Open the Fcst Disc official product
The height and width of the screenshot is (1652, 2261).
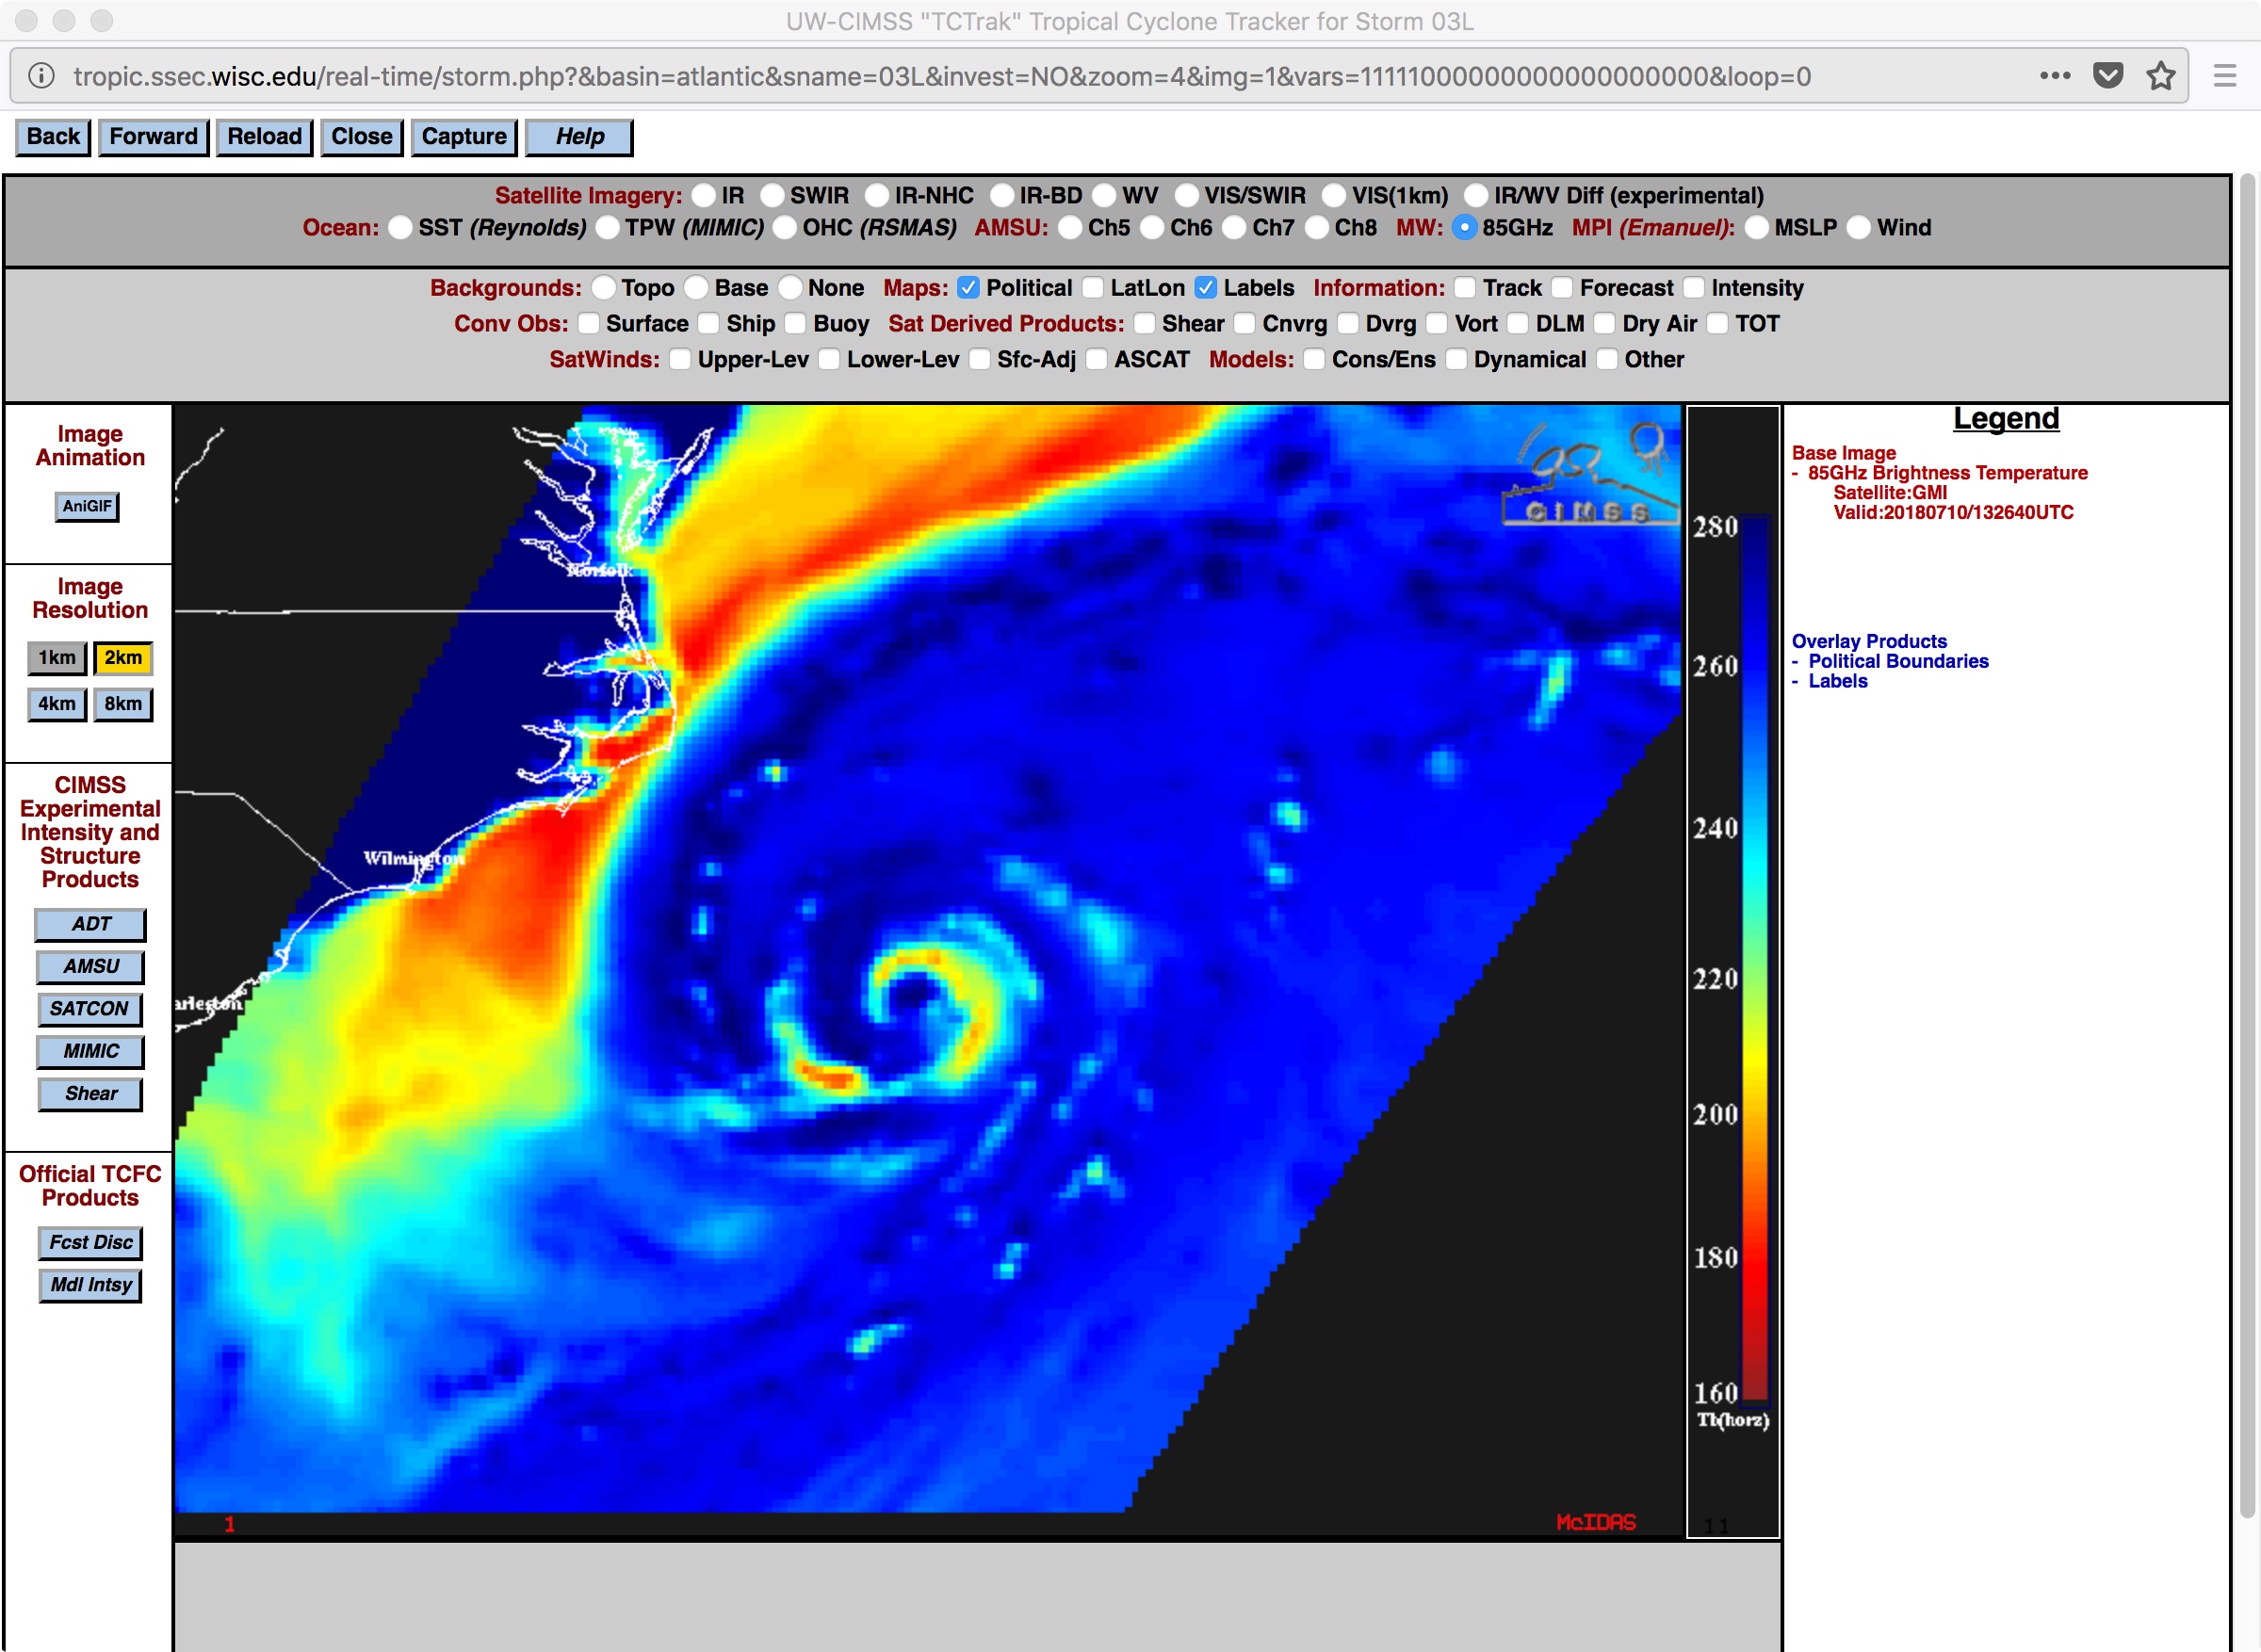90,1243
